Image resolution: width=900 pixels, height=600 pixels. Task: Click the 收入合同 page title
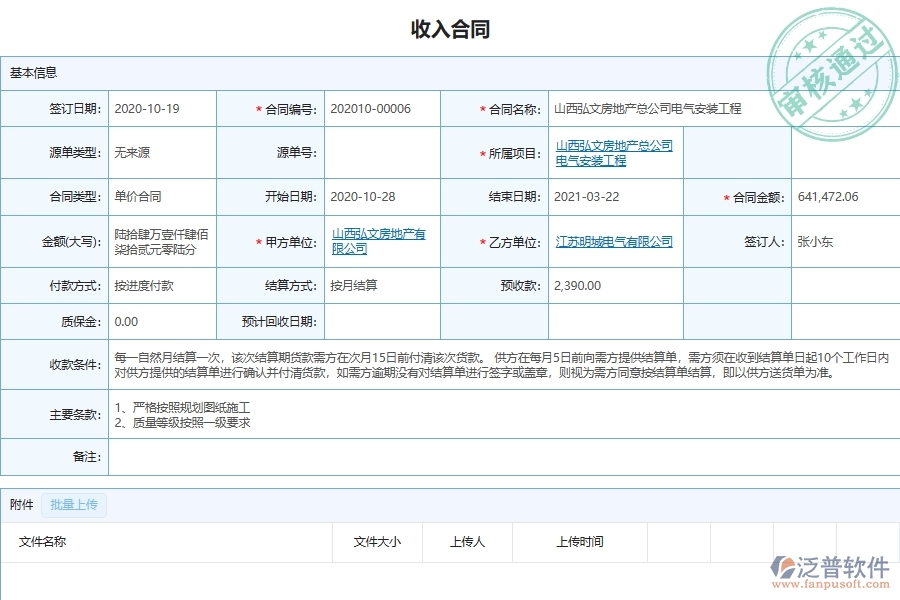pyautogui.click(x=450, y=28)
